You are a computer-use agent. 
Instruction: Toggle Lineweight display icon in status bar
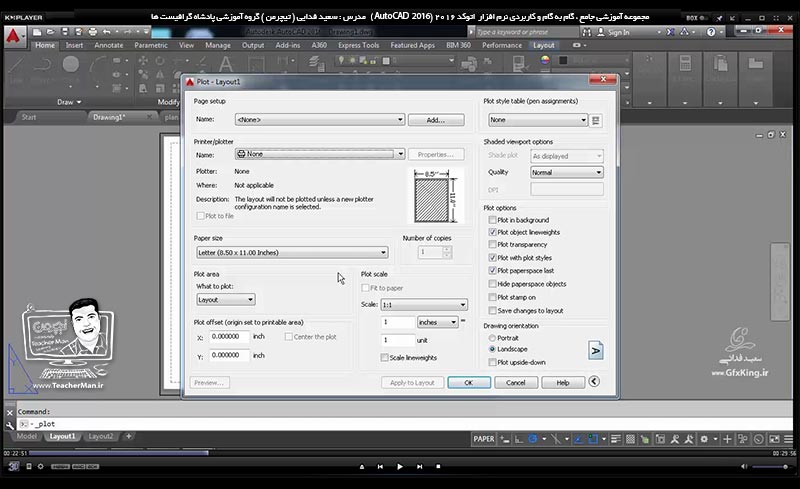[x=616, y=439]
